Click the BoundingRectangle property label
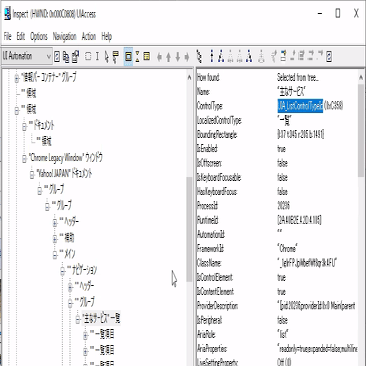Image resolution: width=366 pixels, height=366 pixels. click(217, 135)
